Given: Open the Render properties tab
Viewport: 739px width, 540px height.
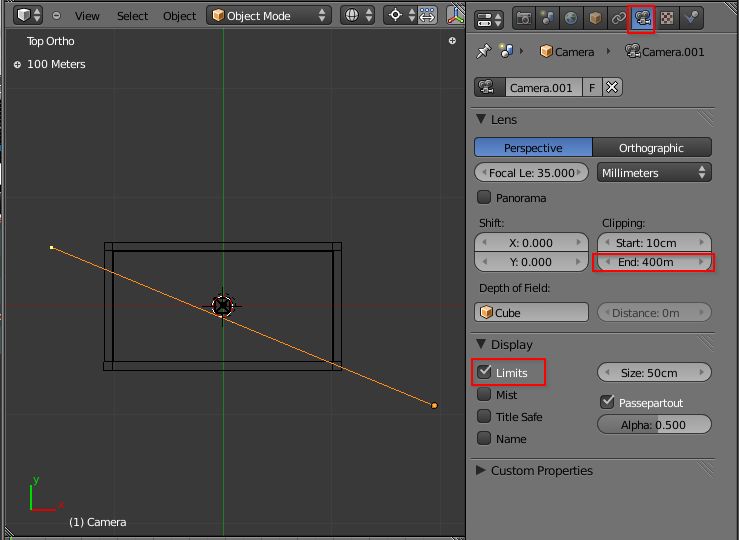Looking at the screenshot, I should point(523,18).
